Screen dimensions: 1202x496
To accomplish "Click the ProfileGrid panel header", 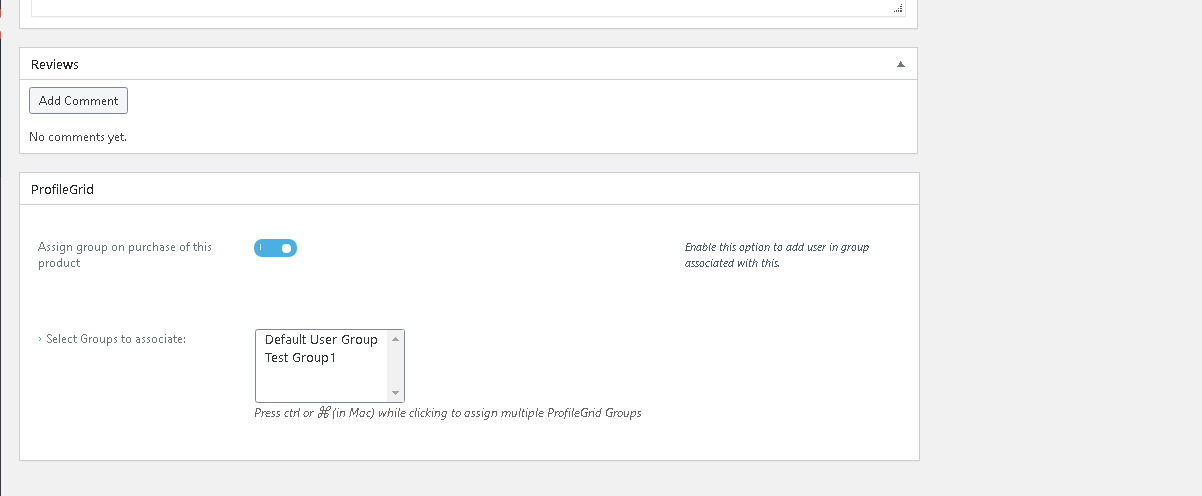I will point(62,188).
